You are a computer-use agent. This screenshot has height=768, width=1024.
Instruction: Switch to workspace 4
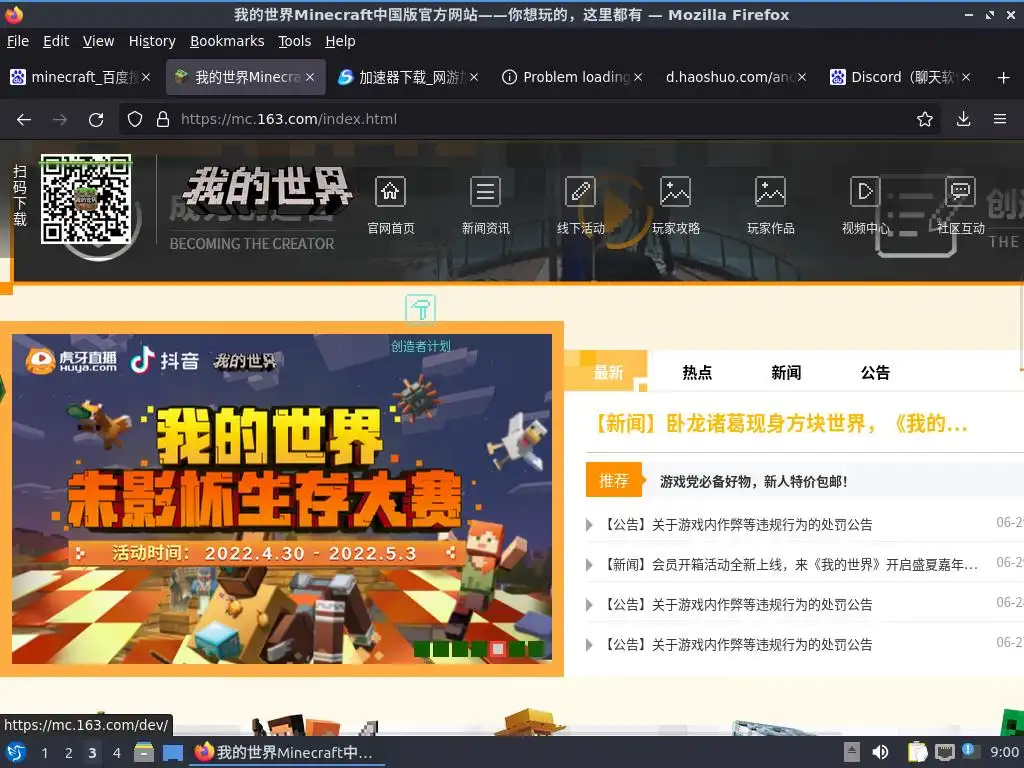click(x=116, y=753)
